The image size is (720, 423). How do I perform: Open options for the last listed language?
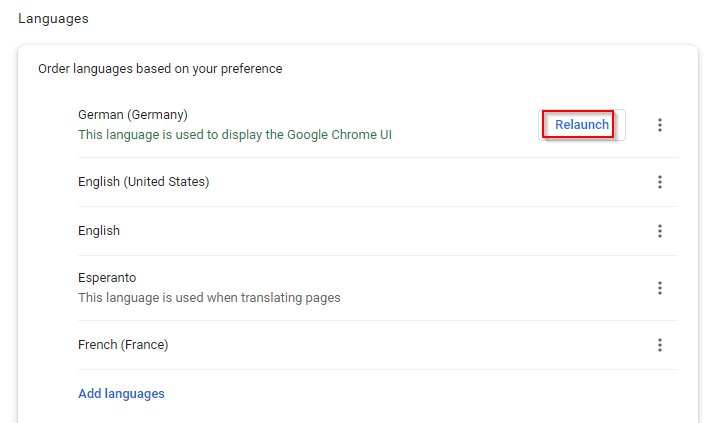click(x=660, y=345)
